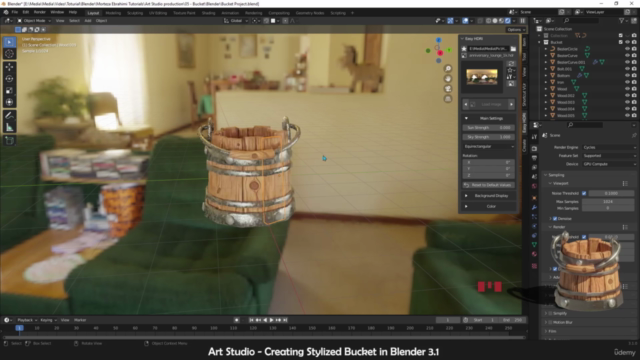Open Object Mode dropdown
The image size is (640, 360).
click(x=34, y=20)
